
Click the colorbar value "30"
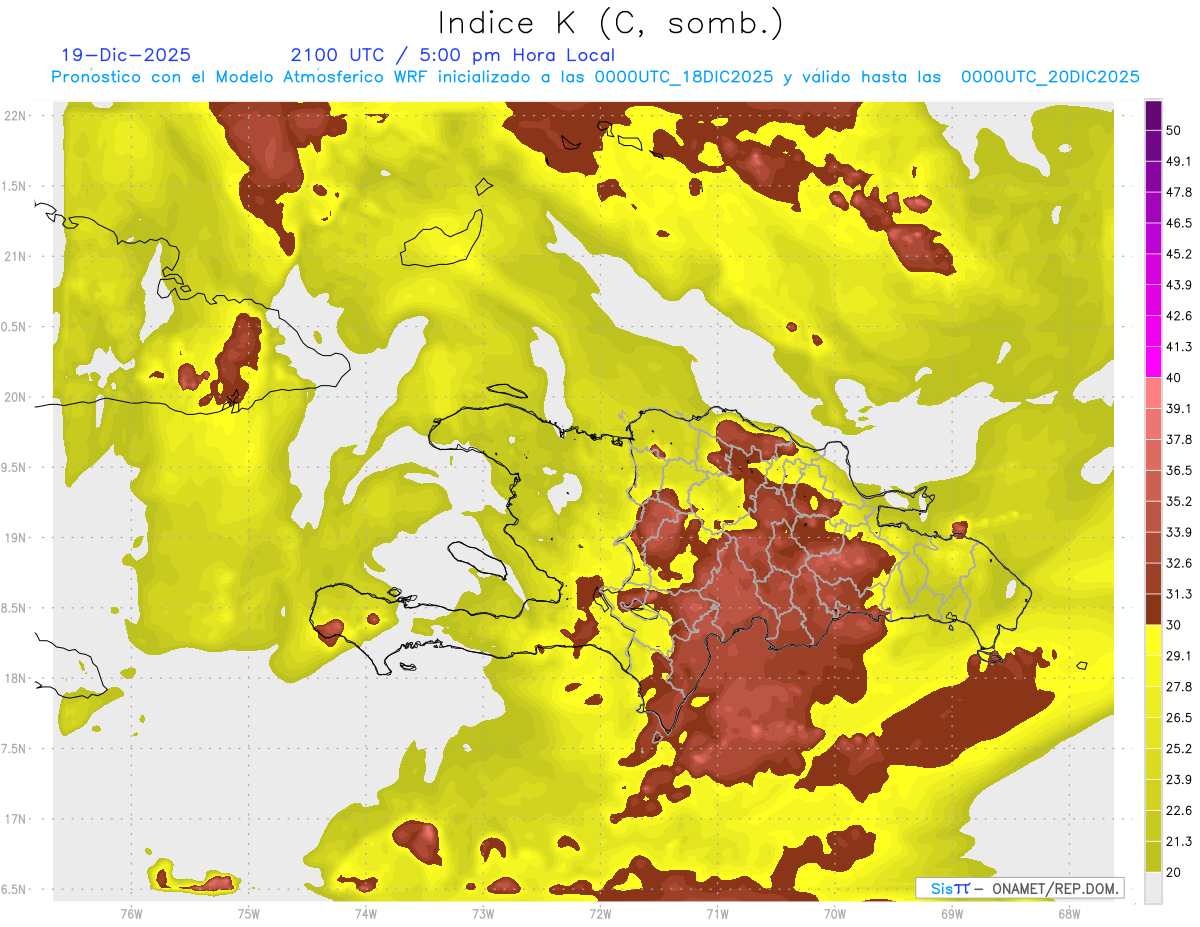pyautogui.click(x=1174, y=625)
